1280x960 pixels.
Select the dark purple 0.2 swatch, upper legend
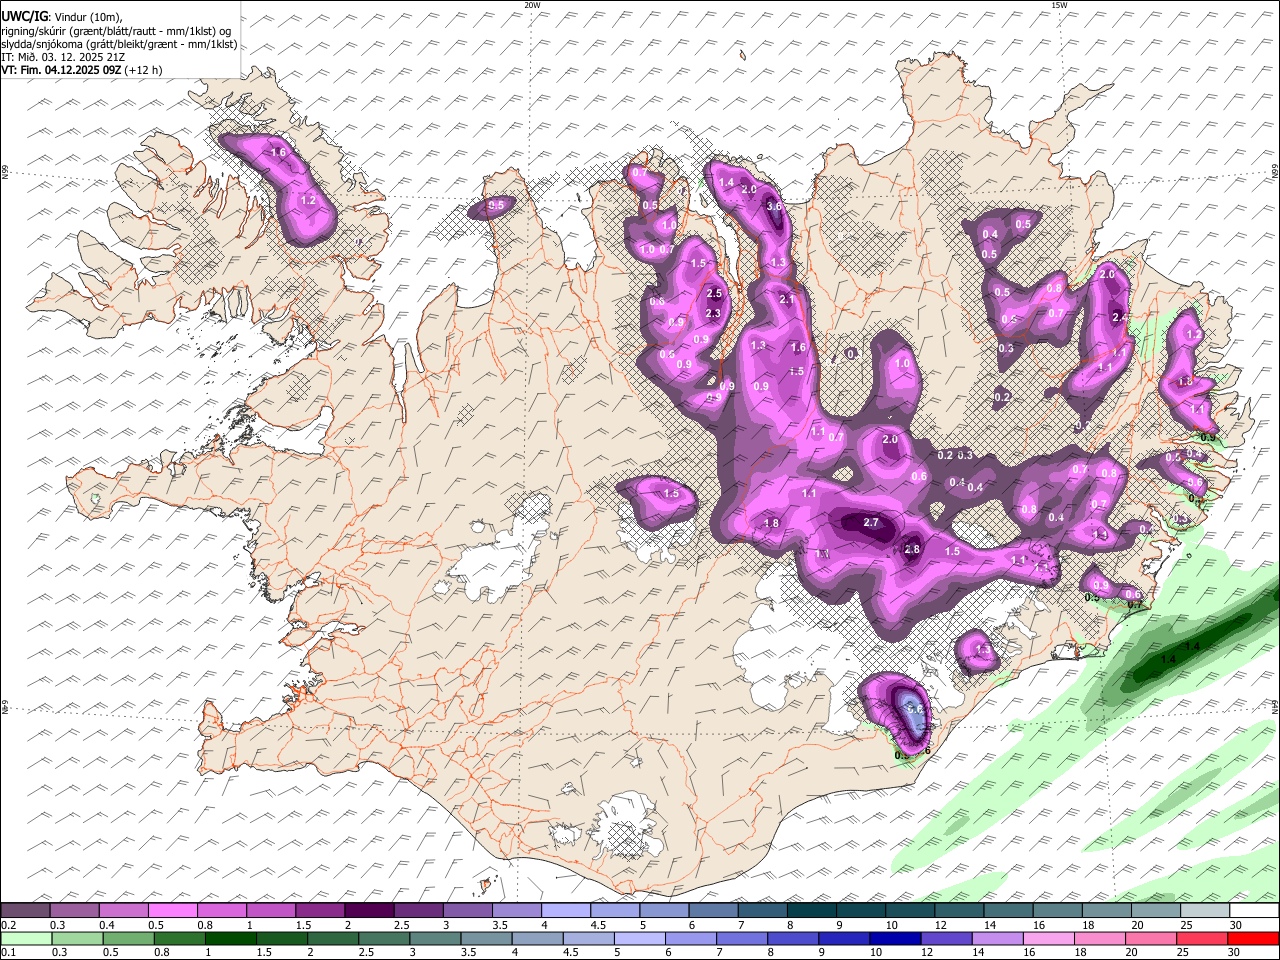click(x=24, y=910)
